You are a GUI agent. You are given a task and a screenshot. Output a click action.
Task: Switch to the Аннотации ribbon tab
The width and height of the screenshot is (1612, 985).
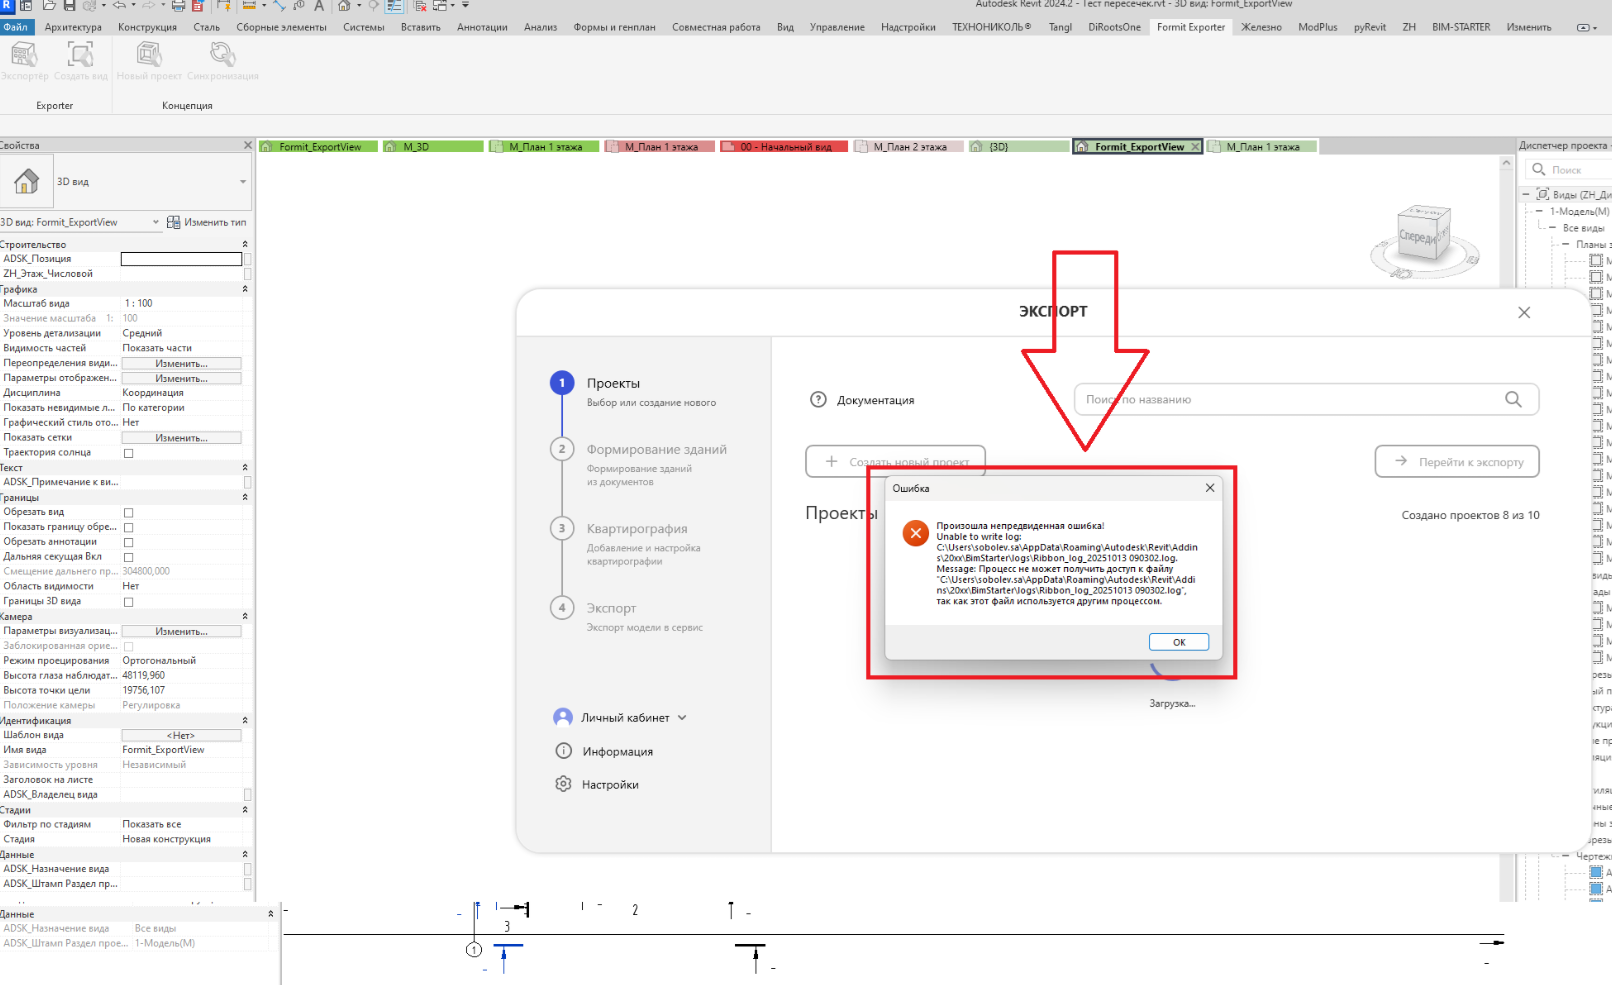pos(482,27)
